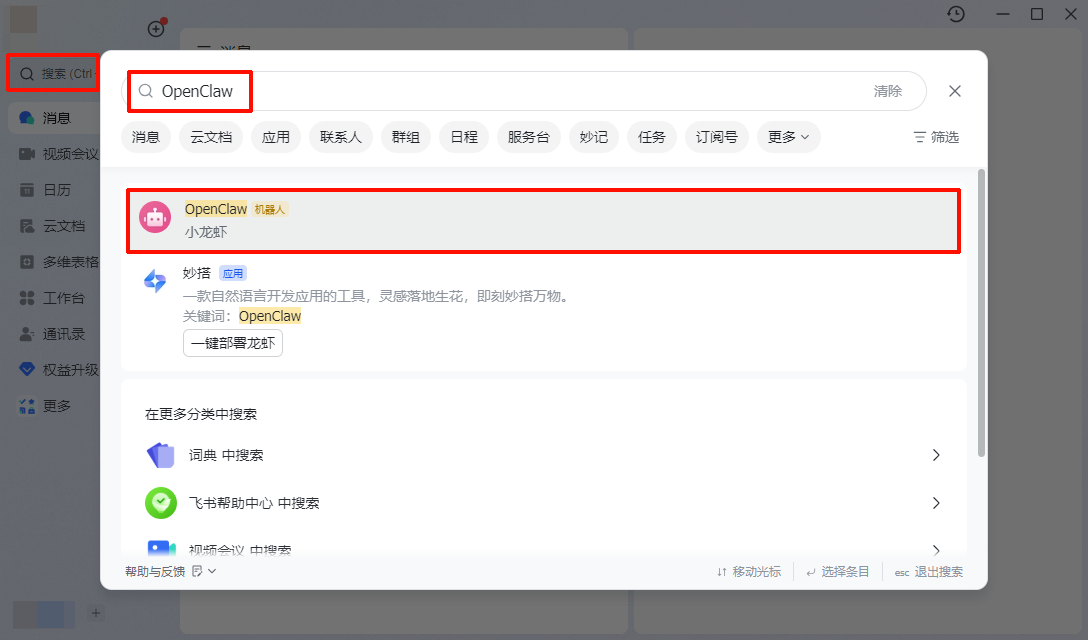This screenshot has height=640, width=1088.
Task: Open 日历 calendar in the sidebar
Action: coord(56,190)
